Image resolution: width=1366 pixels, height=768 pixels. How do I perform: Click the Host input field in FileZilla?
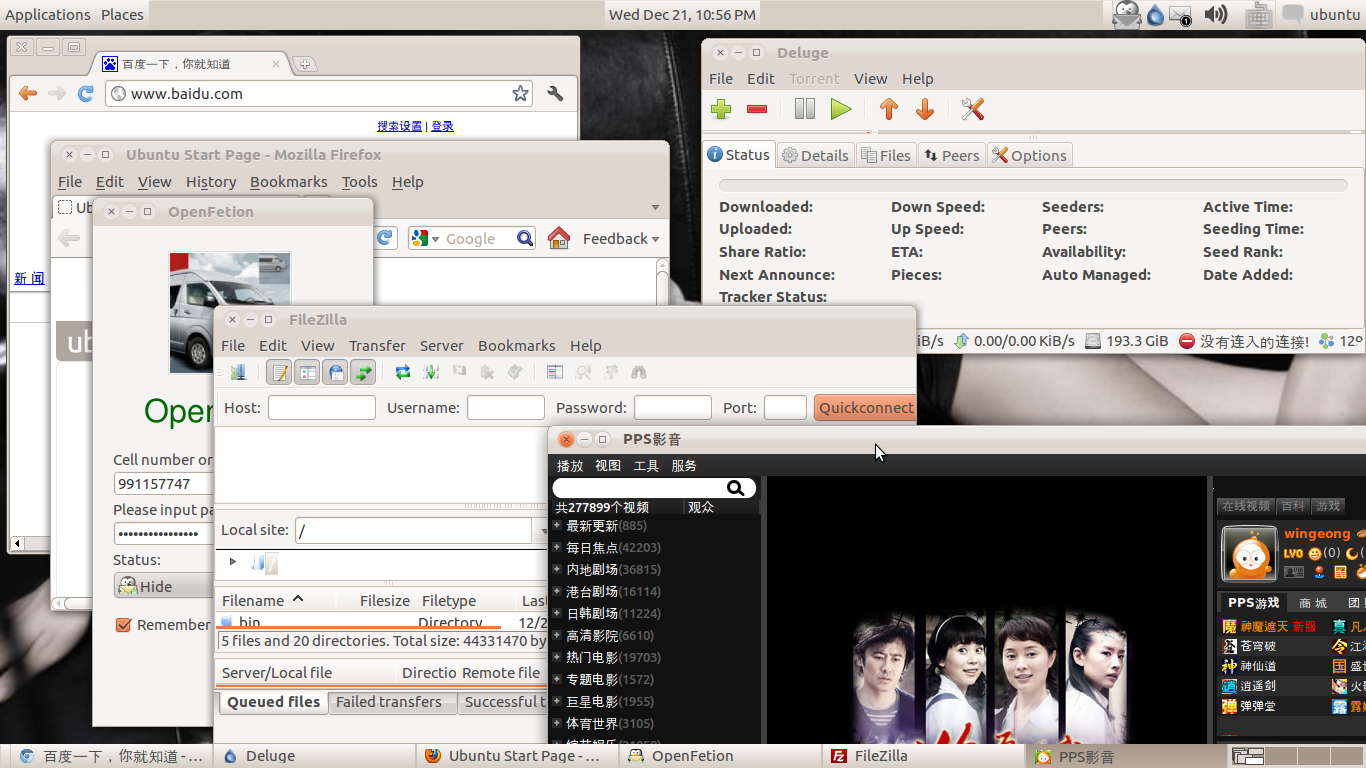tap(321, 407)
